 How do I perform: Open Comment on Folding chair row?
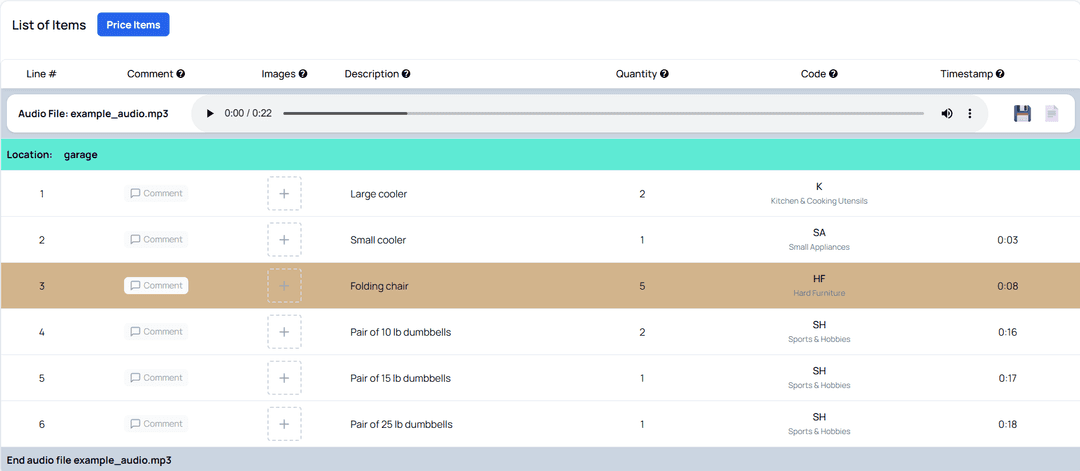coord(156,286)
